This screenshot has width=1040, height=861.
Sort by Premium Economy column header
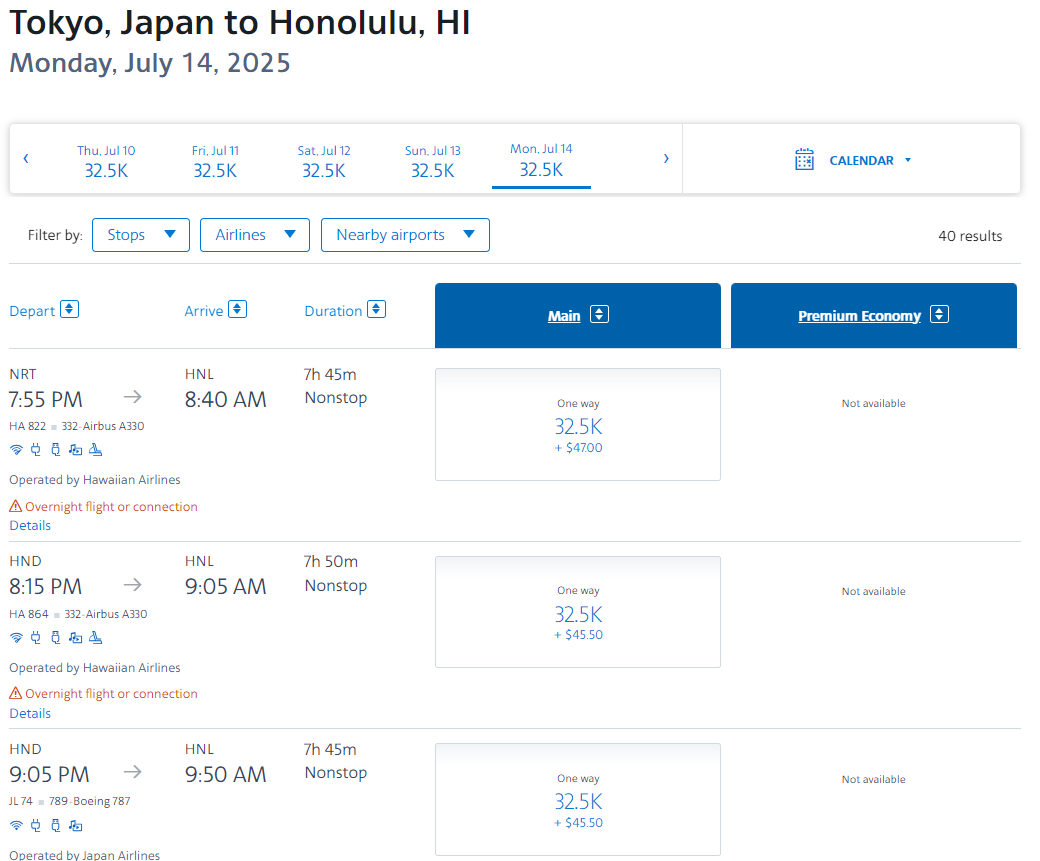859,316
